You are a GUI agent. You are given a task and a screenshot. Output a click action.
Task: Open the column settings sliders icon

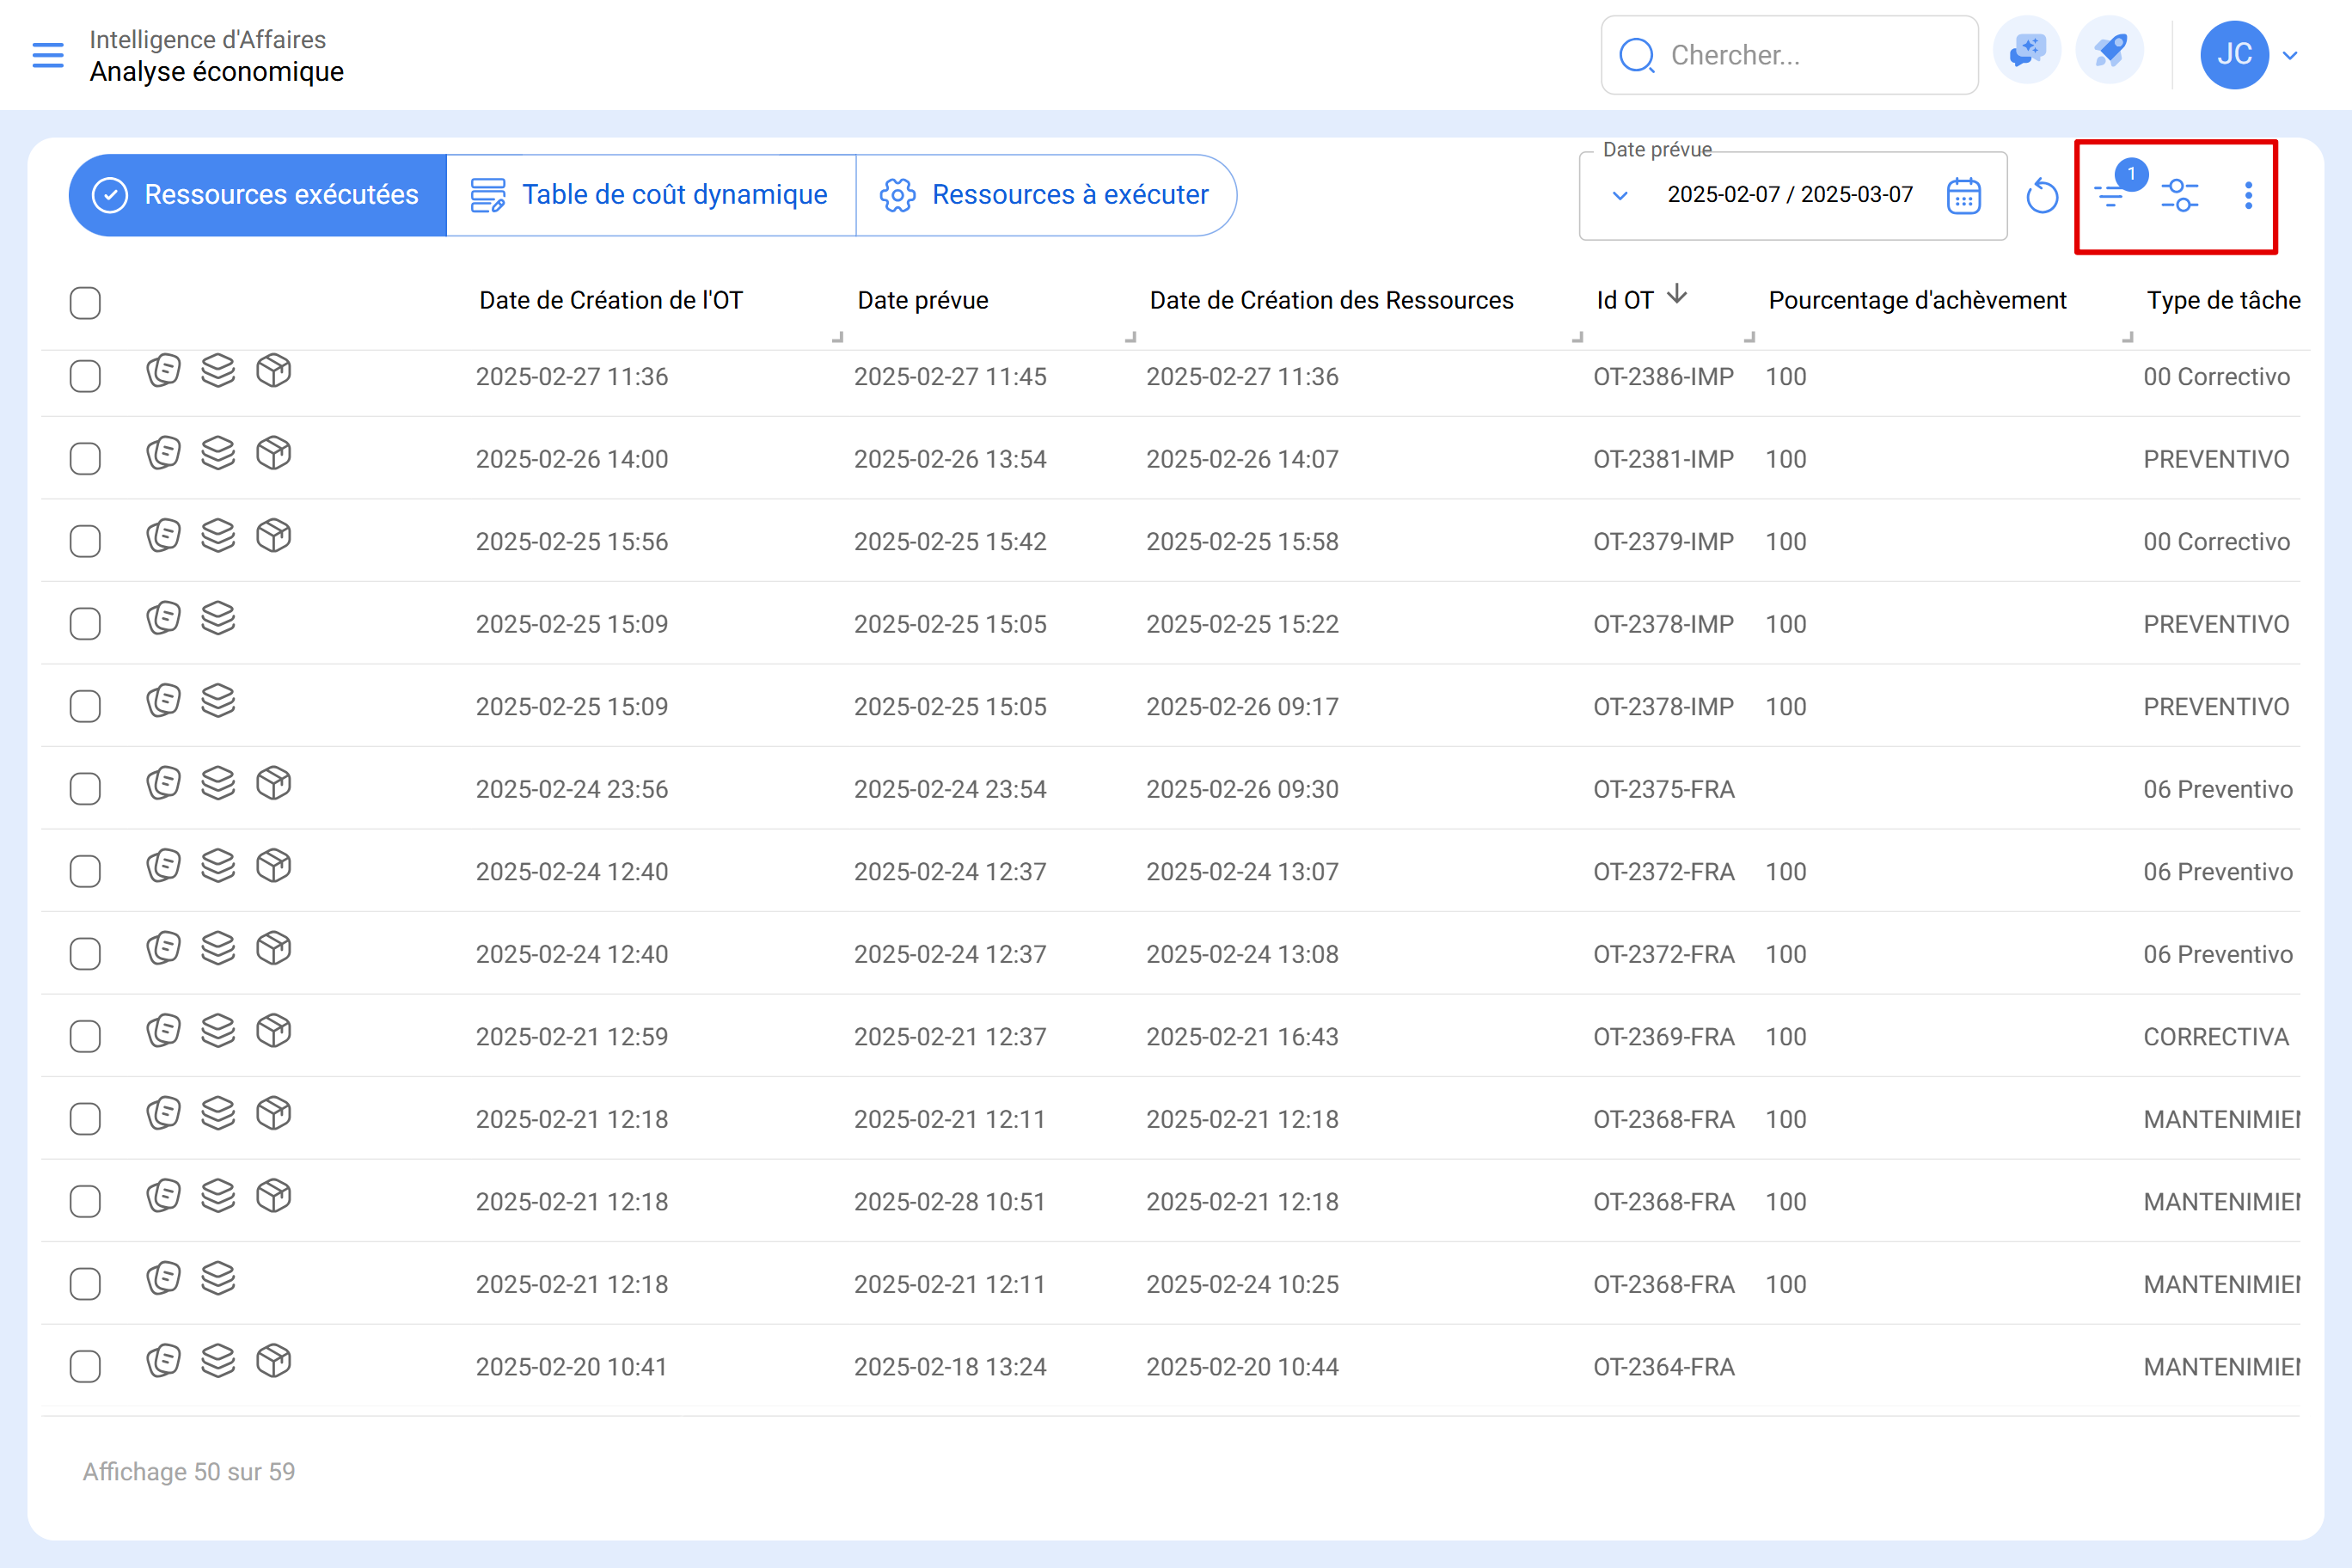tap(2179, 195)
